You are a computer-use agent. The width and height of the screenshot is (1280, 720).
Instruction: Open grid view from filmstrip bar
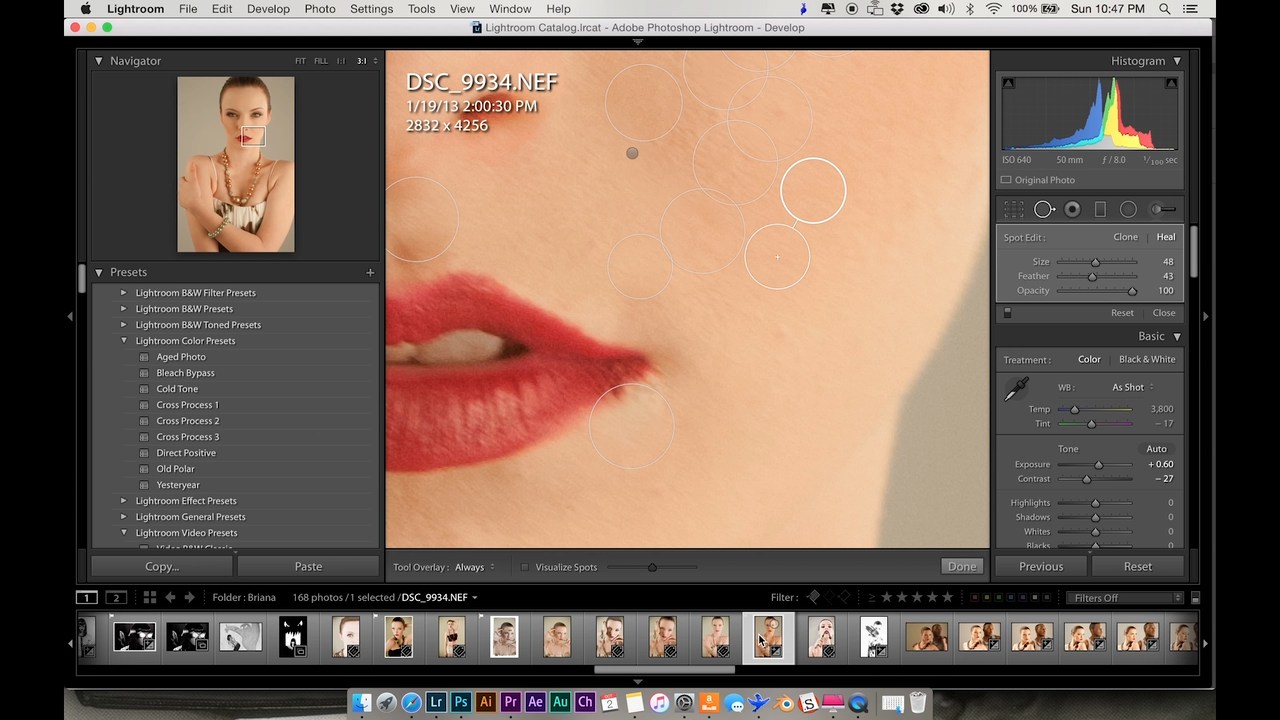pos(149,597)
